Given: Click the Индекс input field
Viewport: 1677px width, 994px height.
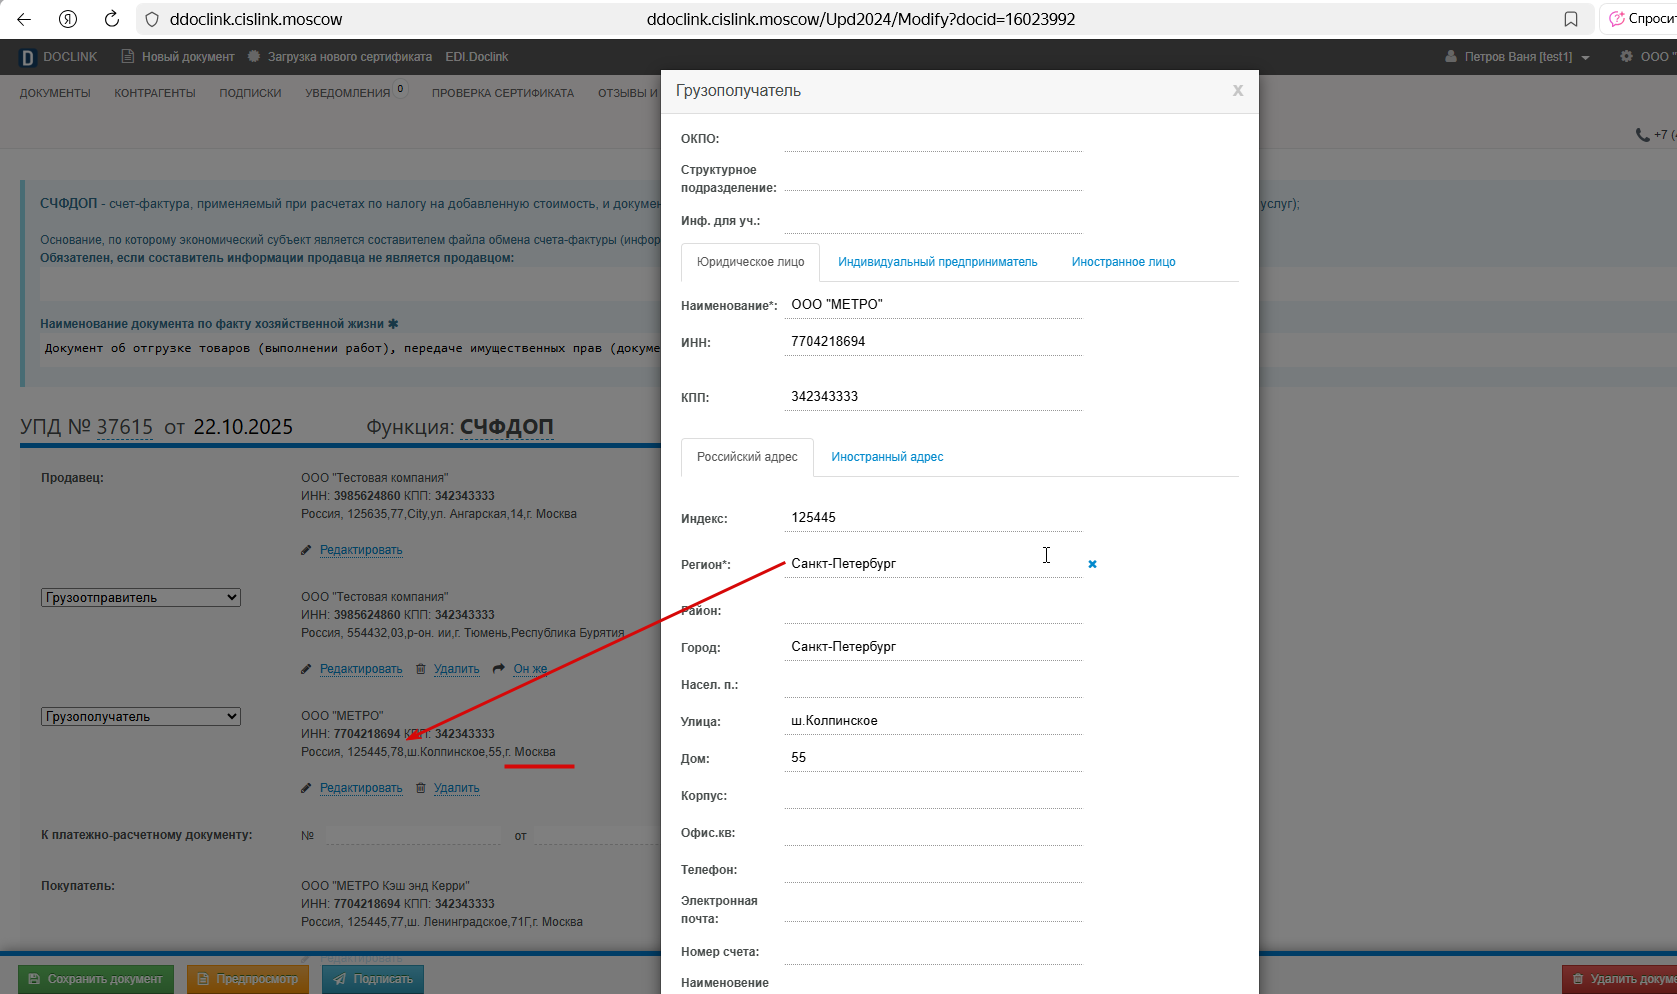Looking at the screenshot, I should 933,518.
